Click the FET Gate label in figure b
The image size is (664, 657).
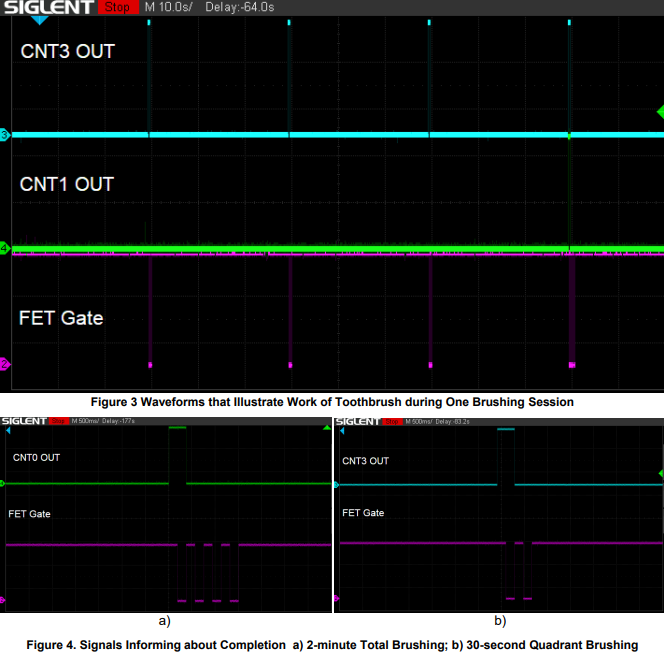click(x=364, y=512)
